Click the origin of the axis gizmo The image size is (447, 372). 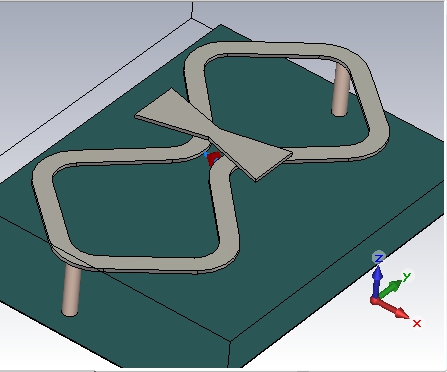pos(375,300)
